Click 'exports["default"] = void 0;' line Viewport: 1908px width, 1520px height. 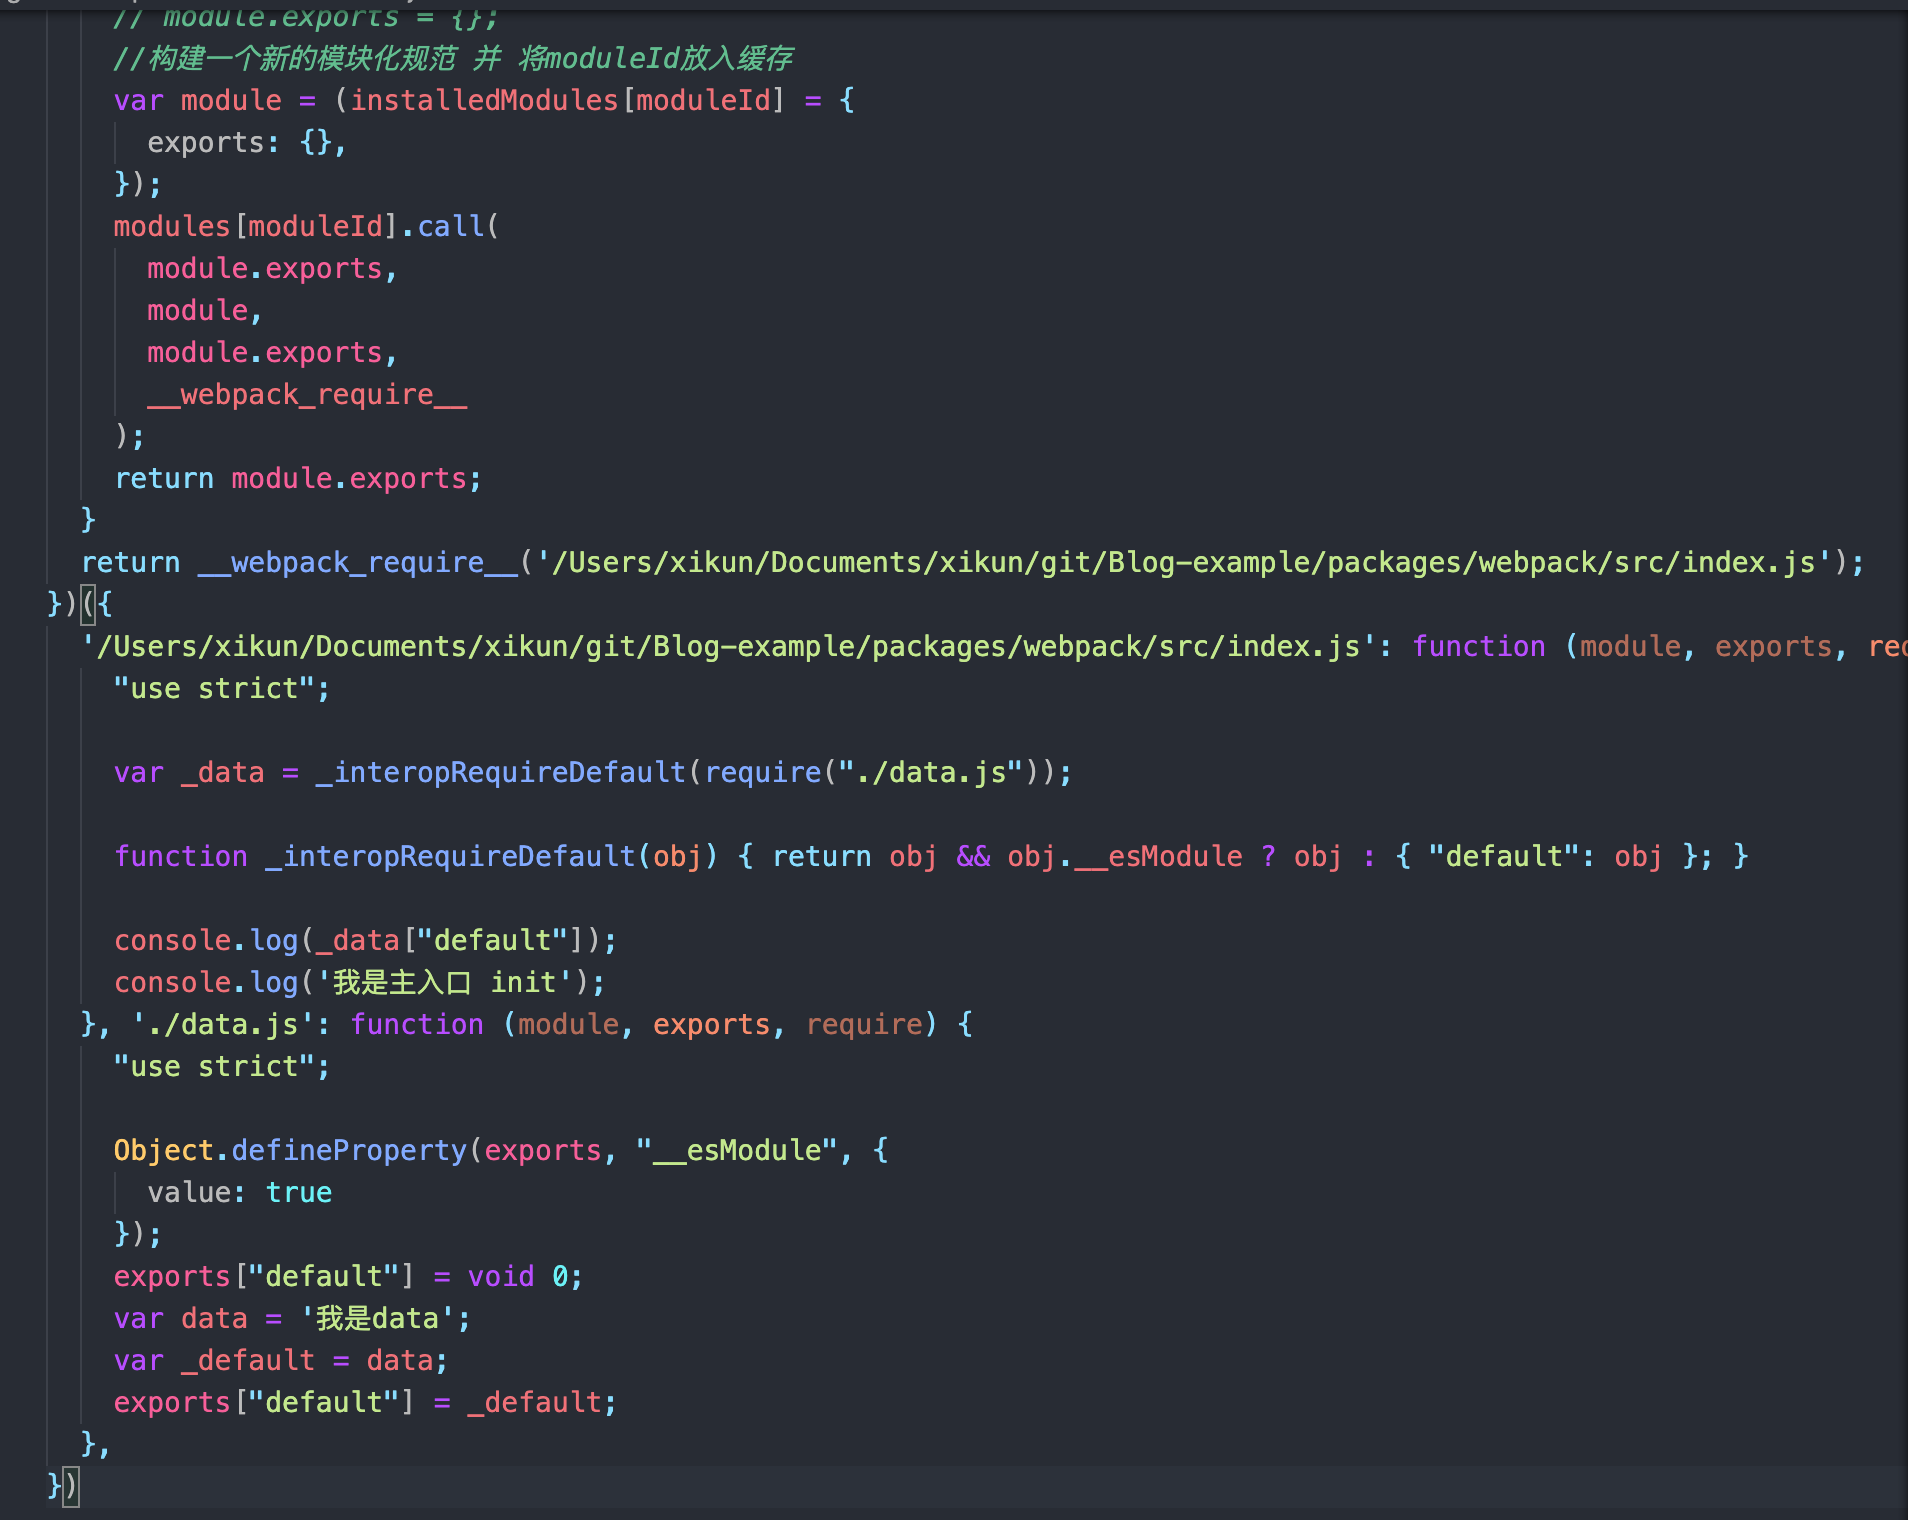348,1276
